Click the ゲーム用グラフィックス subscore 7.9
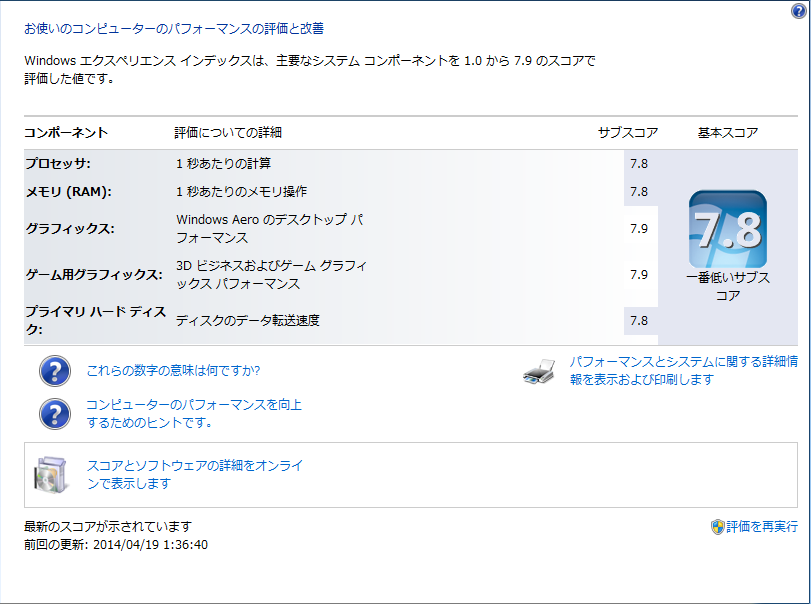Screen dimensions: 811x604 coord(639,275)
